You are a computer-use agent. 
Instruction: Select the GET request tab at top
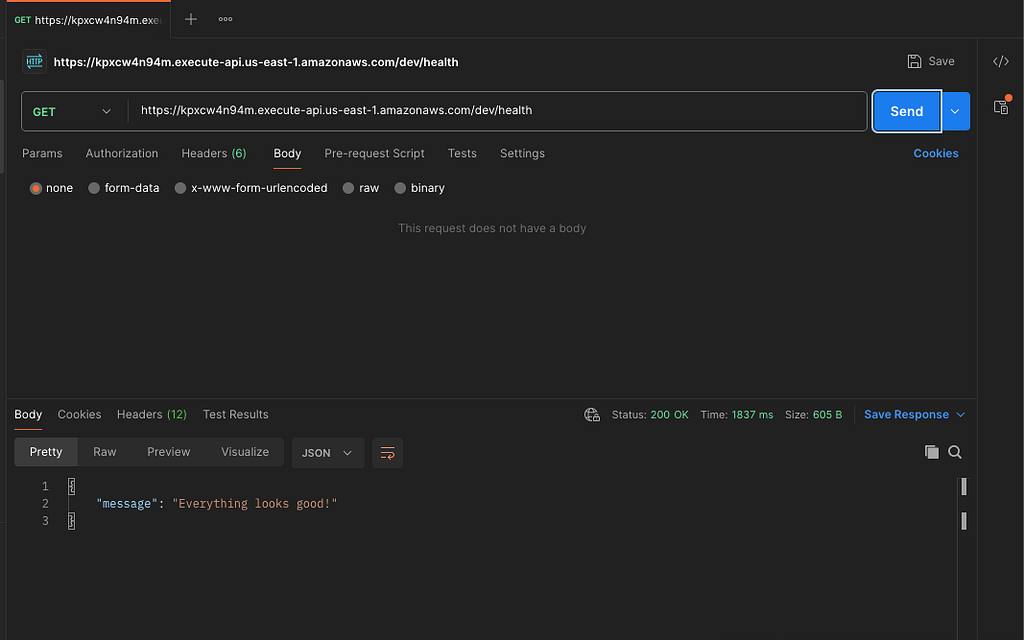pos(88,20)
